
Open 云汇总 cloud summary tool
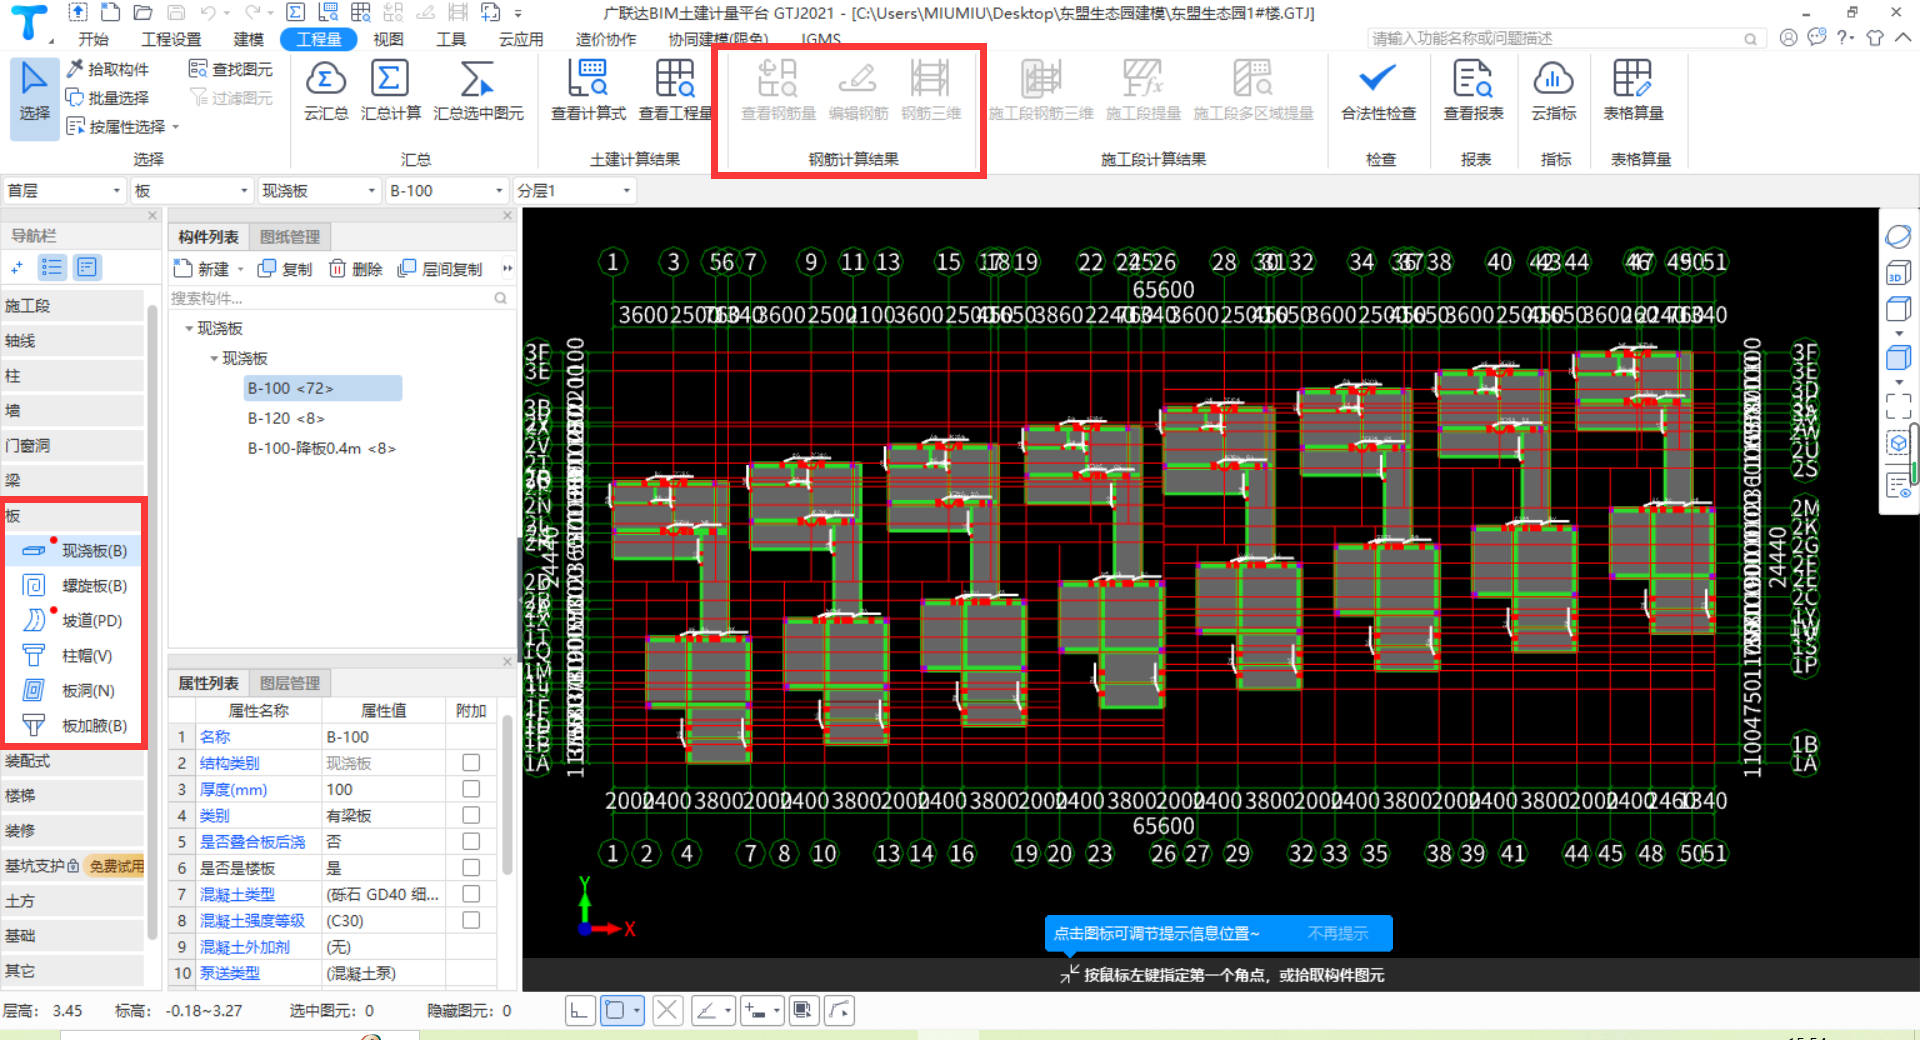pyautogui.click(x=326, y=90)
